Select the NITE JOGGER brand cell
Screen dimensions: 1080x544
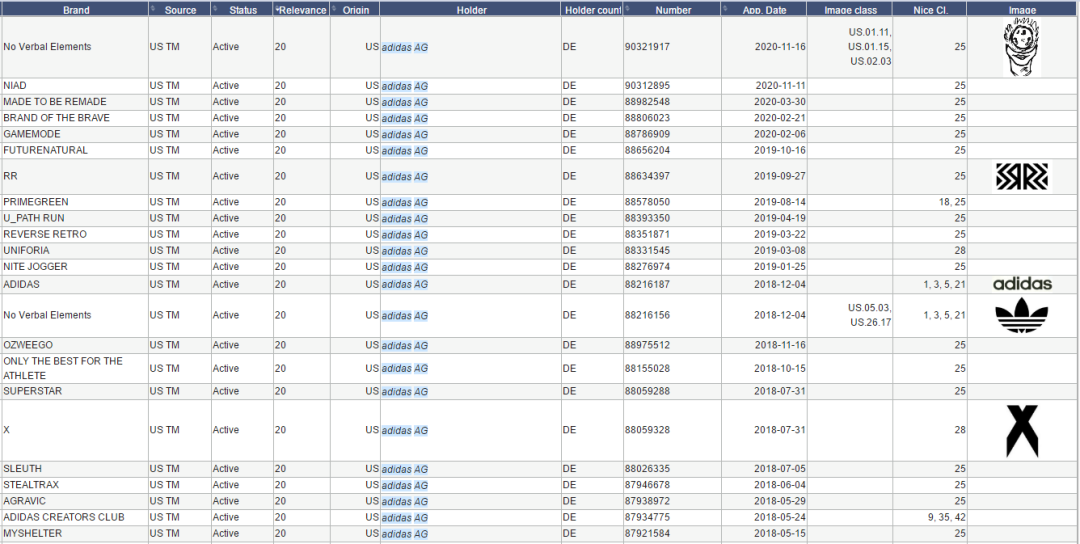pyautogui.click(x=74, y=266)
